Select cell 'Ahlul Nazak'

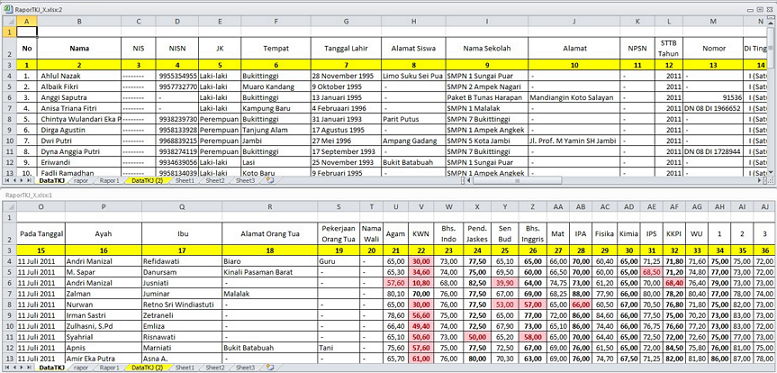pyautogui.click(x=79, y=76)
